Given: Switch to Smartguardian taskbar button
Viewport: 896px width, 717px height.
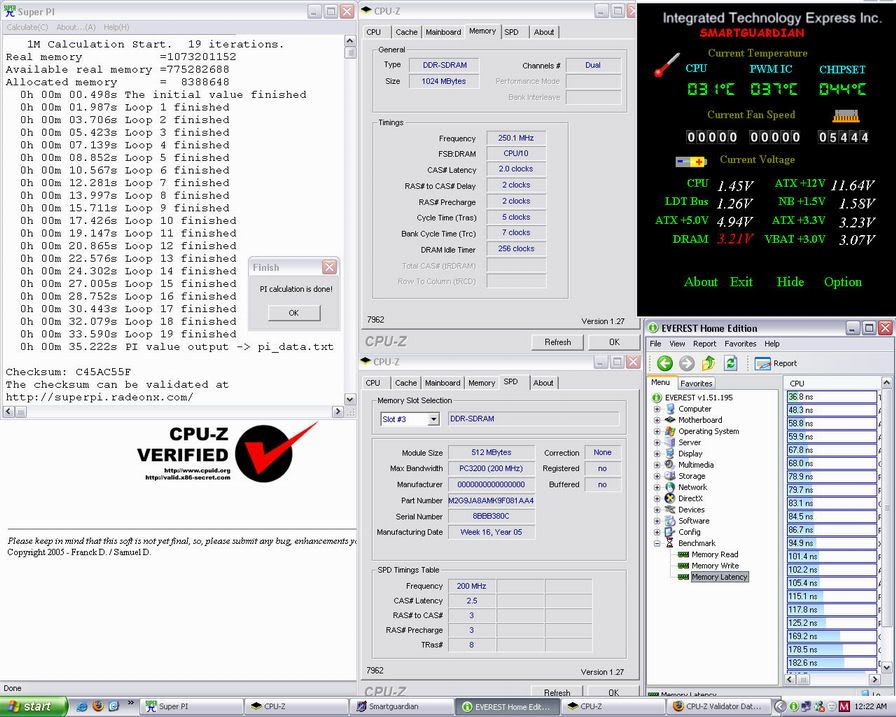Looking at the screenshot, I should [401, 707].
